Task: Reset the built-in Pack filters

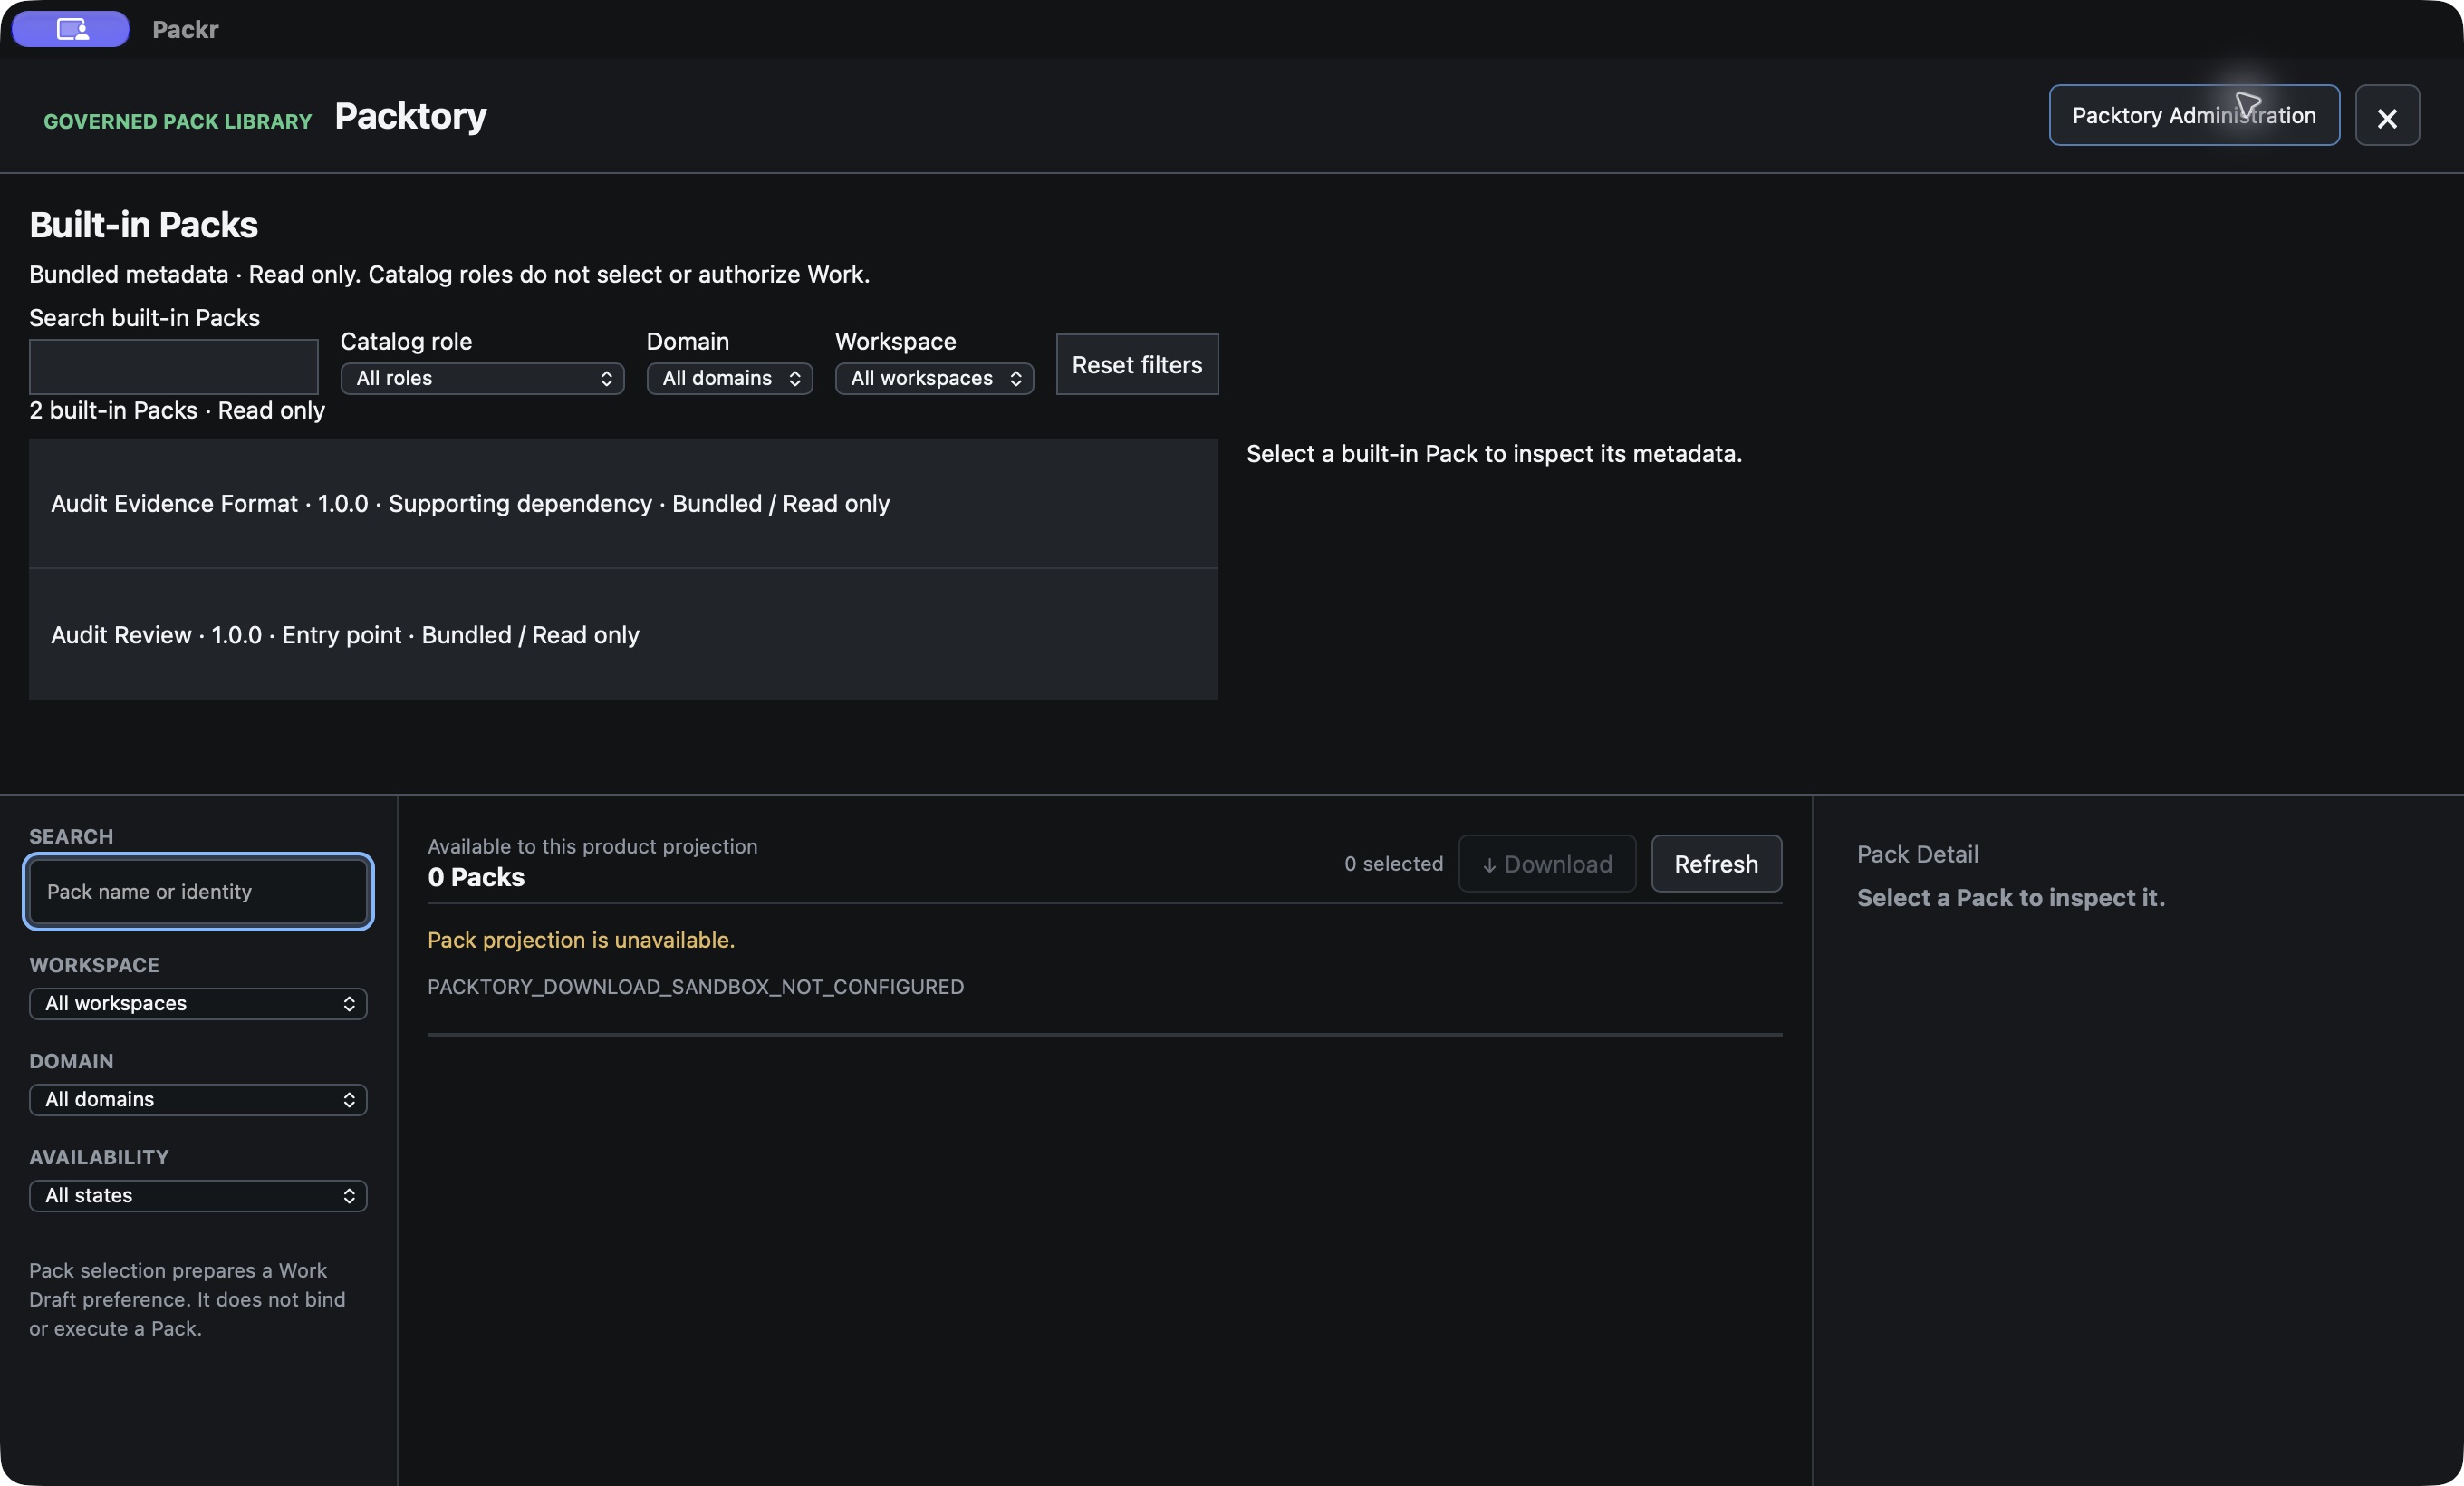Action: pos(1137,365)
